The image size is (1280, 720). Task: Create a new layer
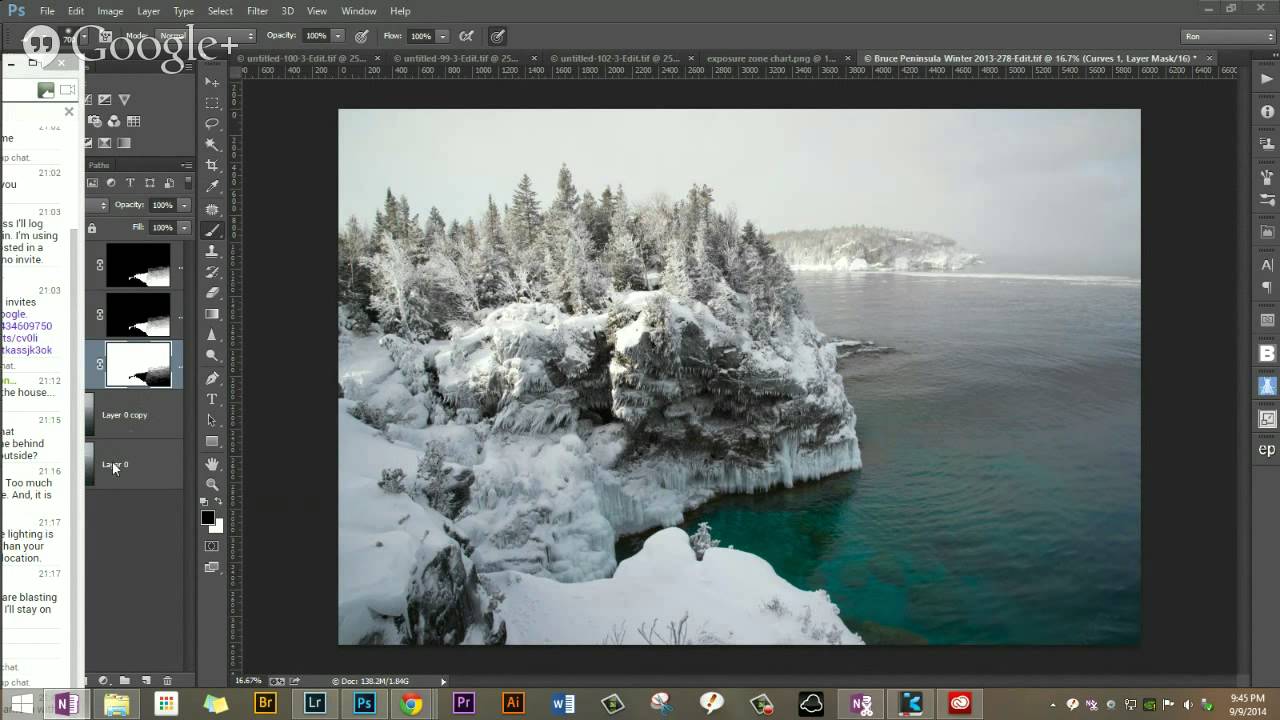point(146,681)
